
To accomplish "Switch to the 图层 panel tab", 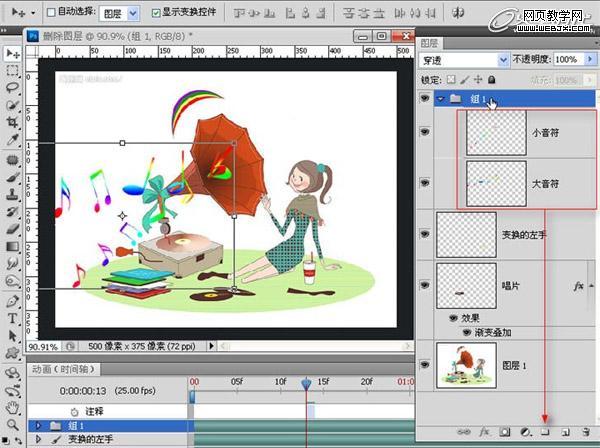I will click(429, 43).
